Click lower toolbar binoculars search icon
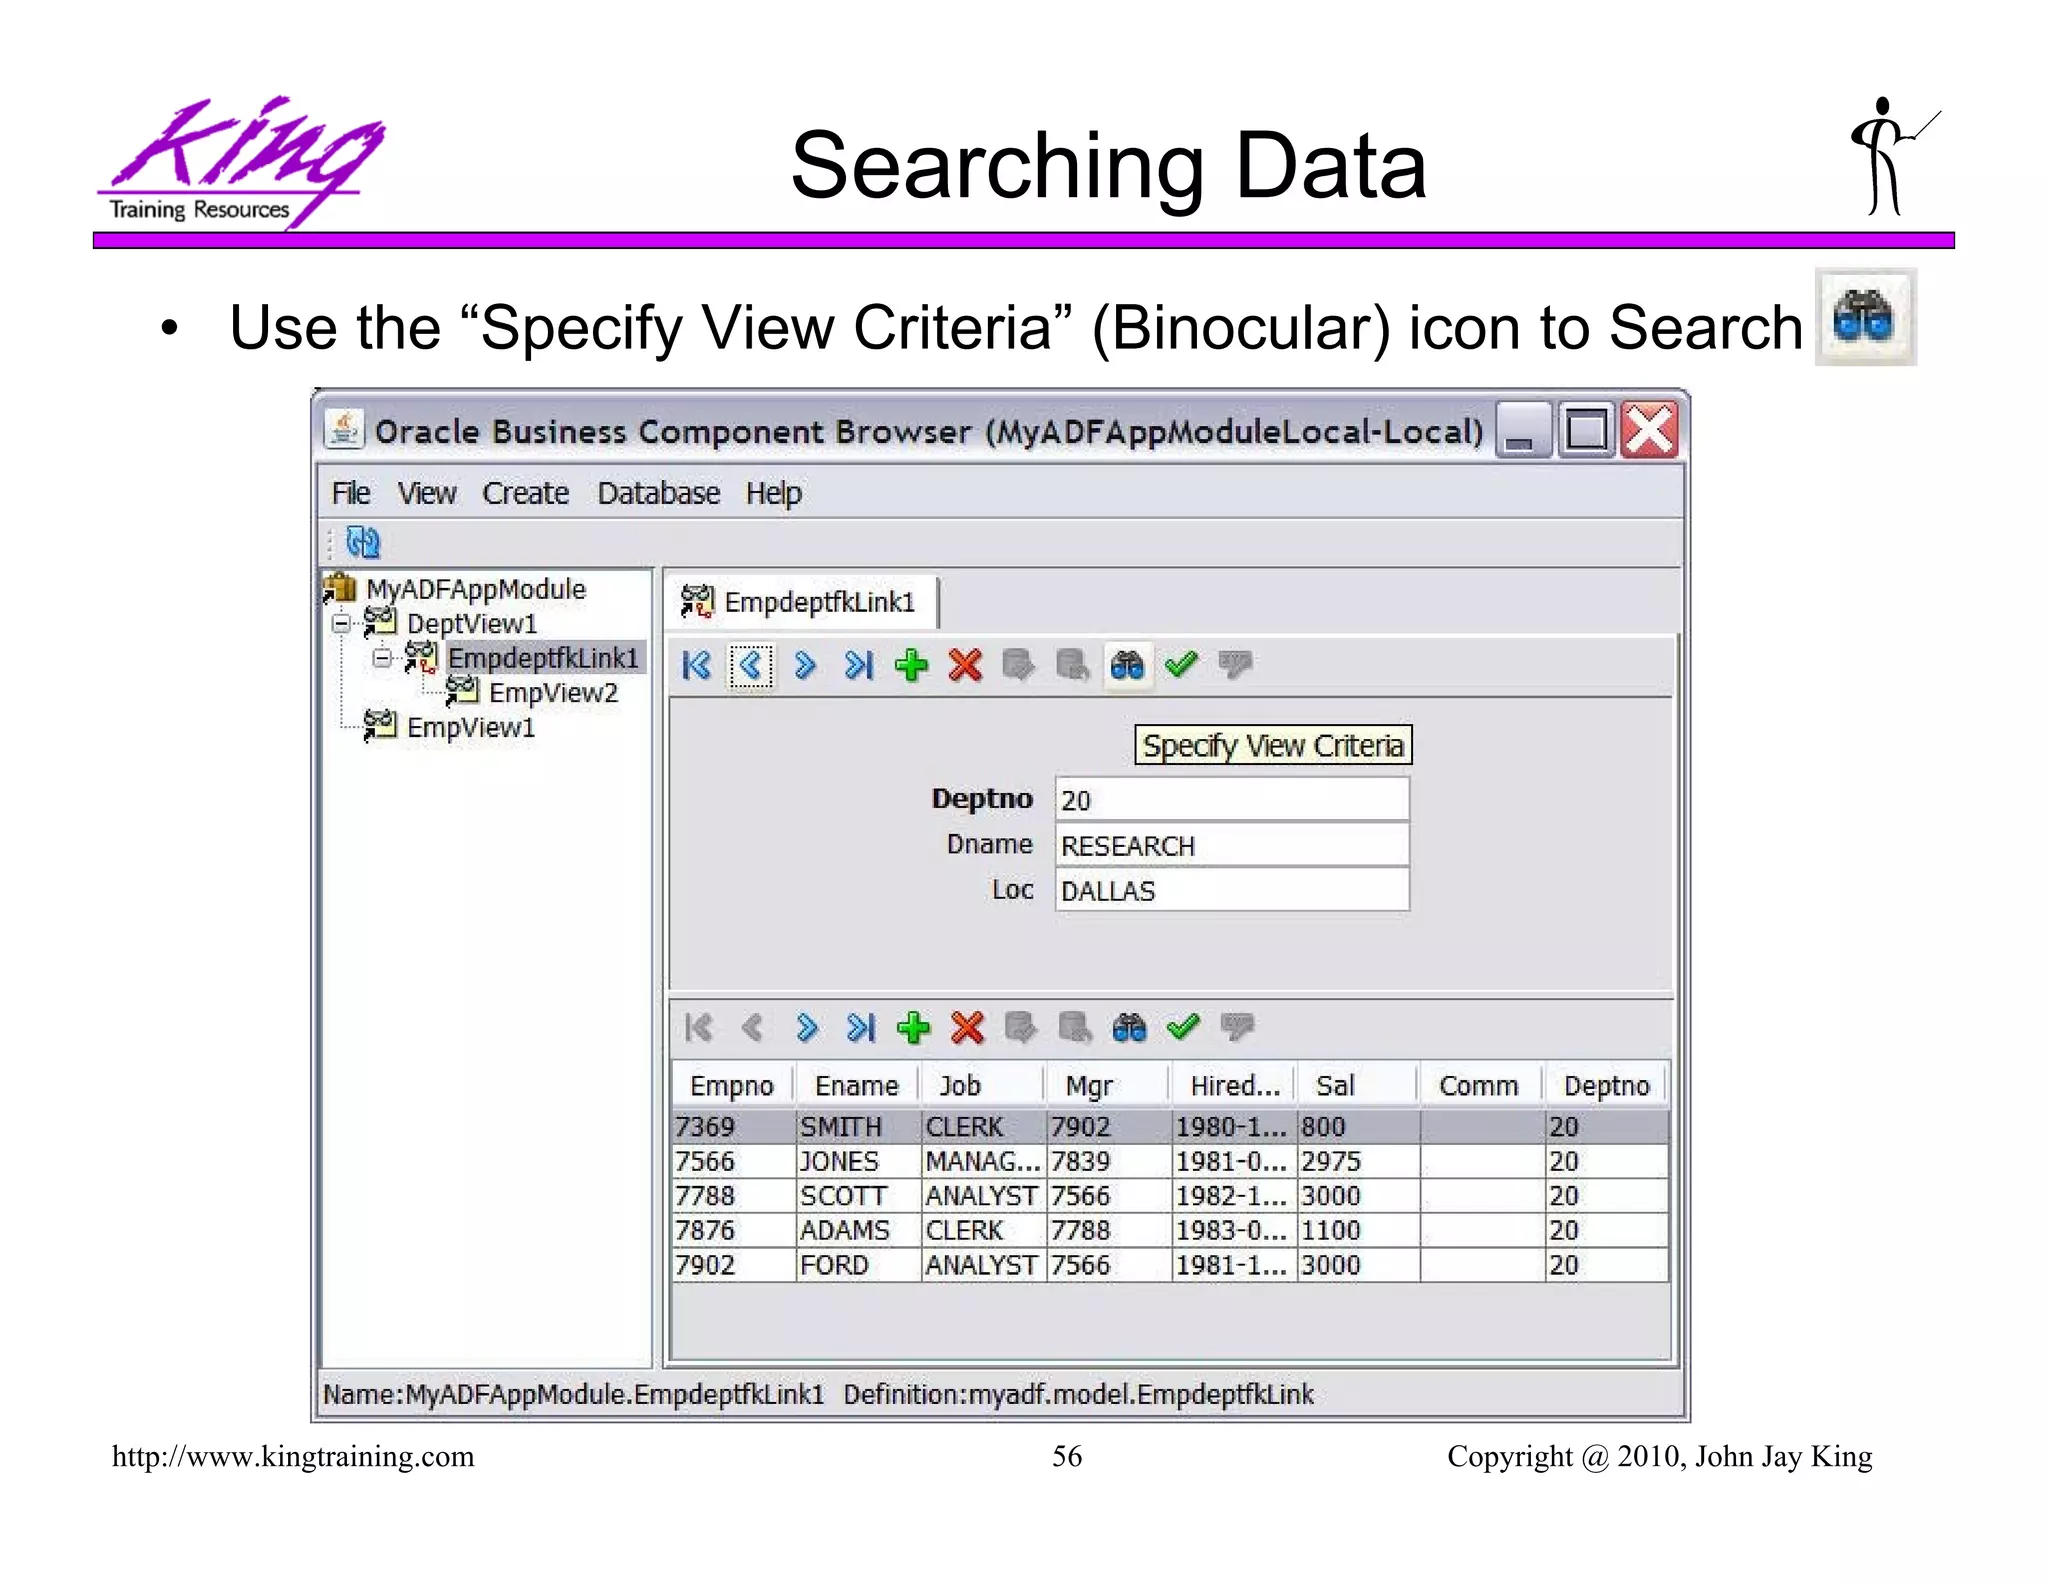2048x1582 pixels. [1129, 1028]
